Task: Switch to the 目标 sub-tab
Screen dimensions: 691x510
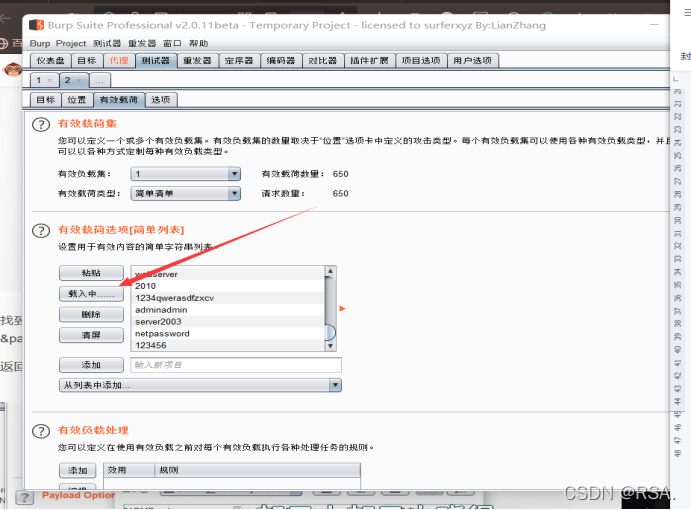Action: tap(46, 100)
